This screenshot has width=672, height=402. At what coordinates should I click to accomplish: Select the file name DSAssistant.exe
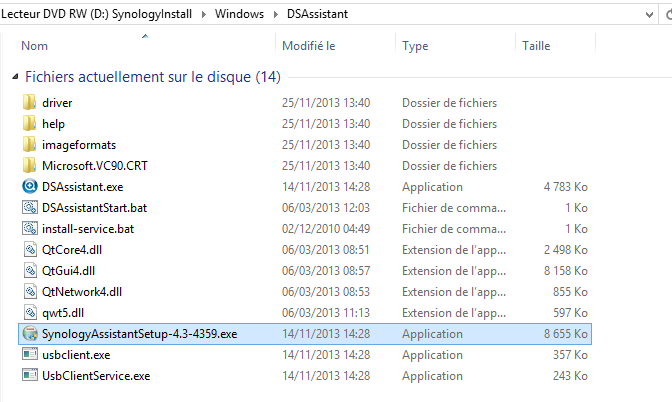click(x=82, y=187)
